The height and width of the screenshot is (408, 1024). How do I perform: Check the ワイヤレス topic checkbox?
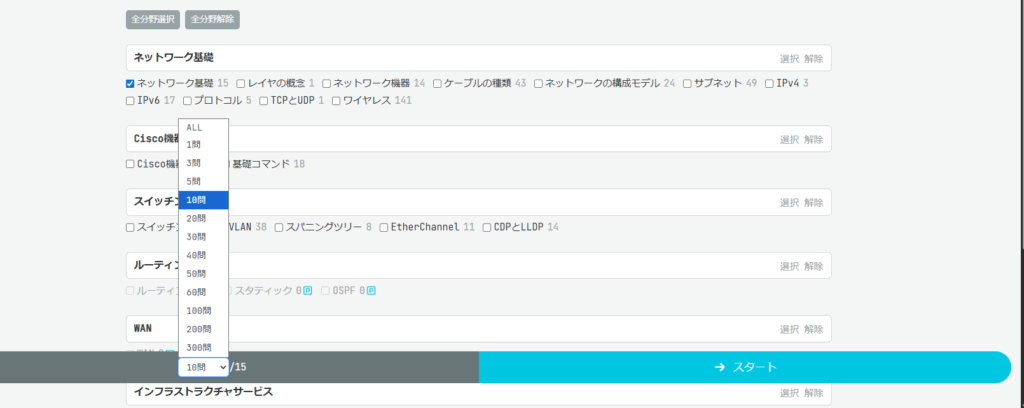tap(336, 101)
